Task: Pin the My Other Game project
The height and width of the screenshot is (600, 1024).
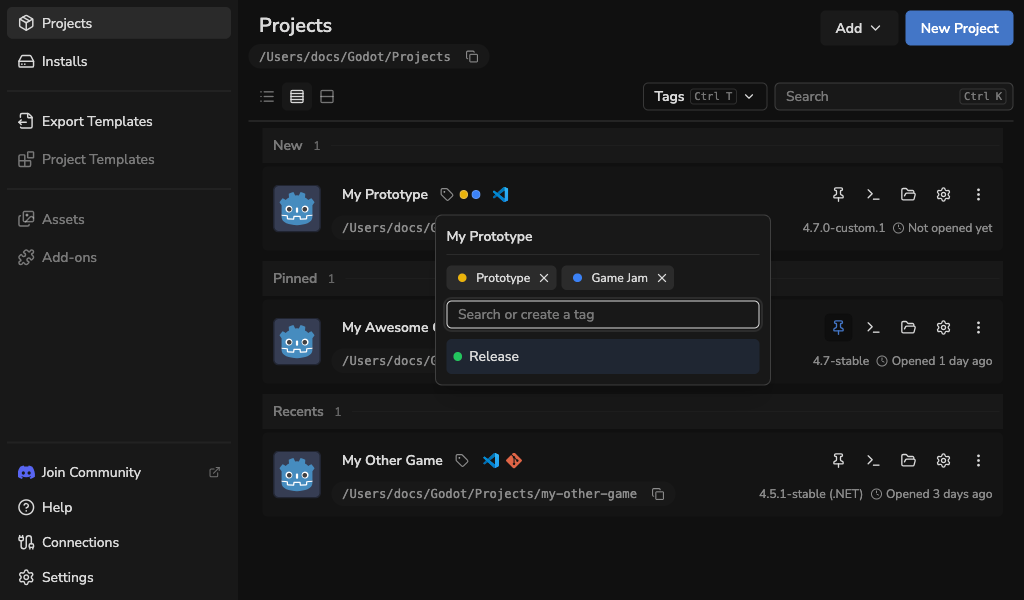Action: (x=839, y=461)
